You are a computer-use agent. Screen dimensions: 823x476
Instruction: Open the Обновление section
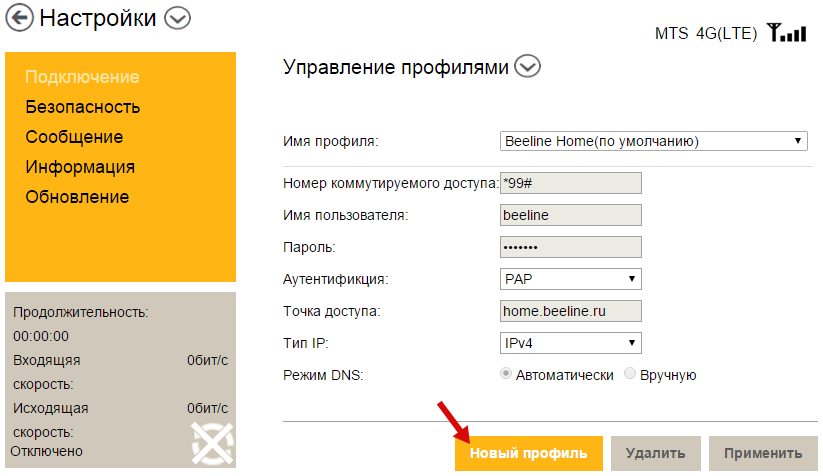click(x=77, y=197)
